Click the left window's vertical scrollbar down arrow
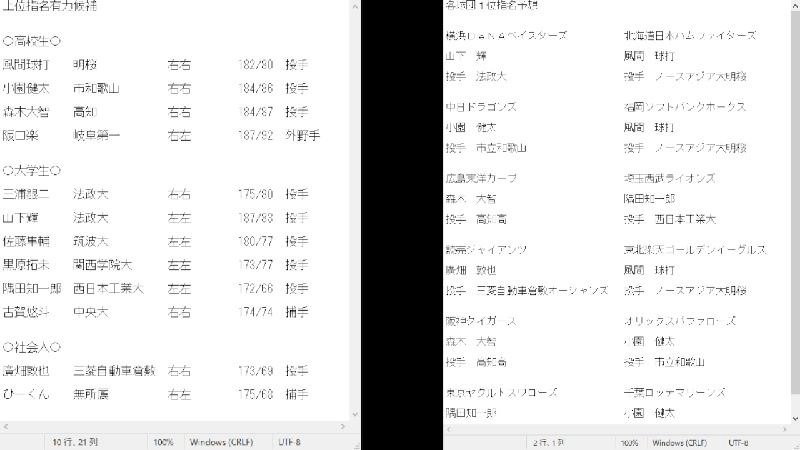 point(355,414)
